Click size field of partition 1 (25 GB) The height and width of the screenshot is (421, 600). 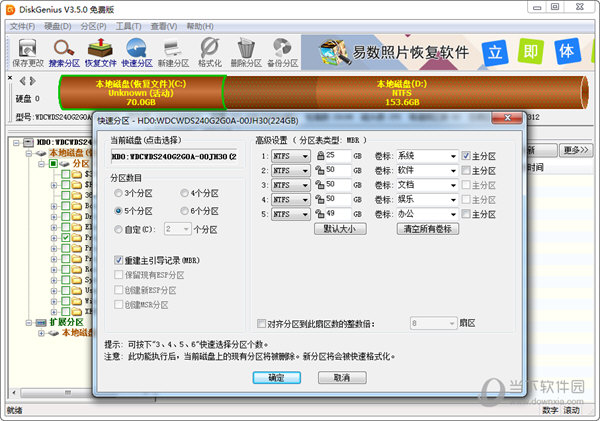(x=338, y=155)
